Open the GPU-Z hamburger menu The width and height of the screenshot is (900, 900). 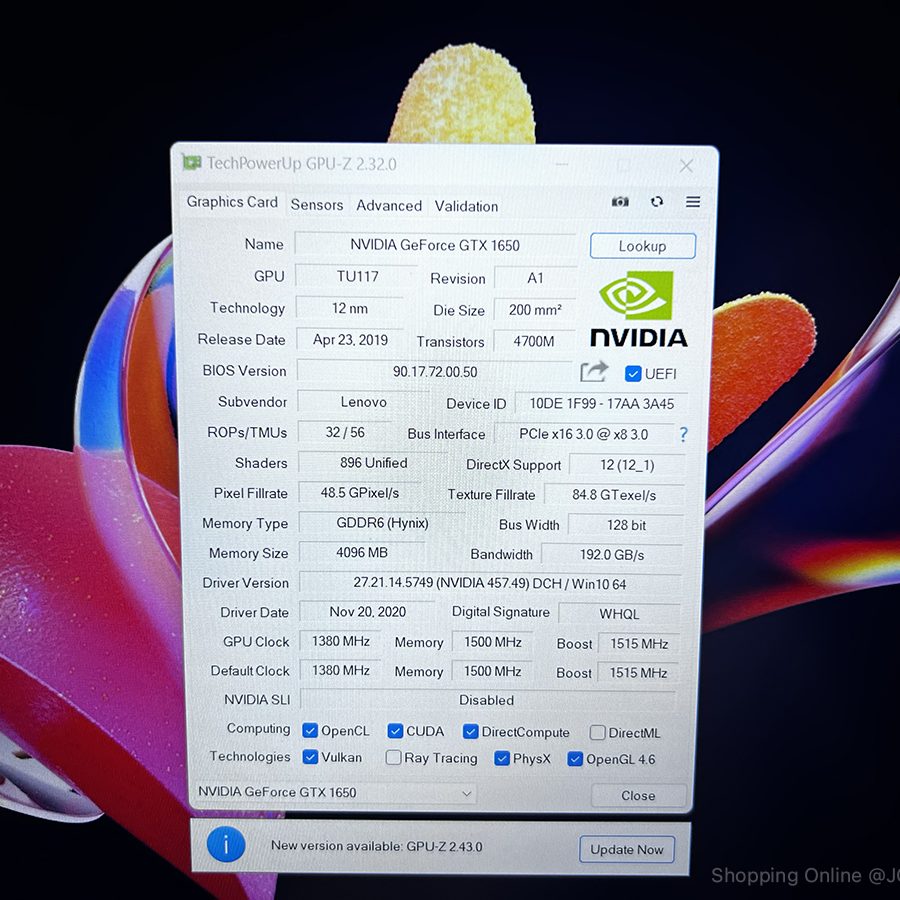(693, 201)
